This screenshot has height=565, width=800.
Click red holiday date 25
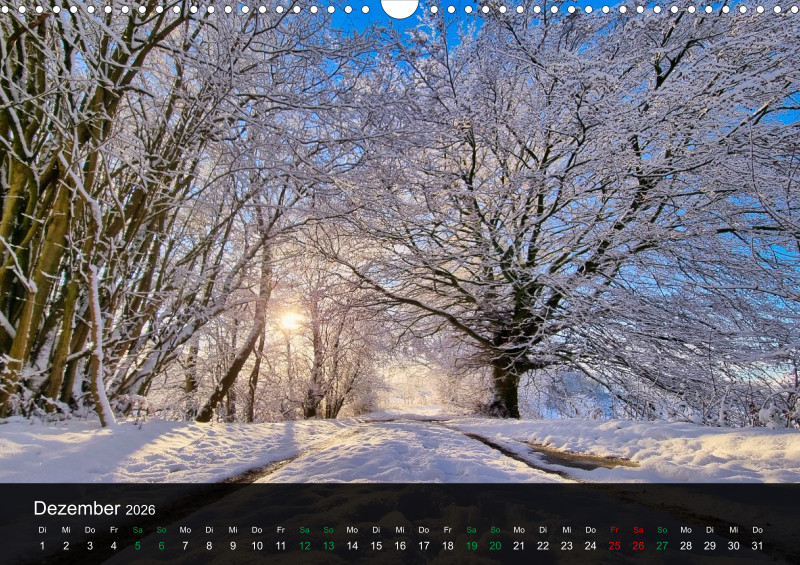tap(614, 546)
